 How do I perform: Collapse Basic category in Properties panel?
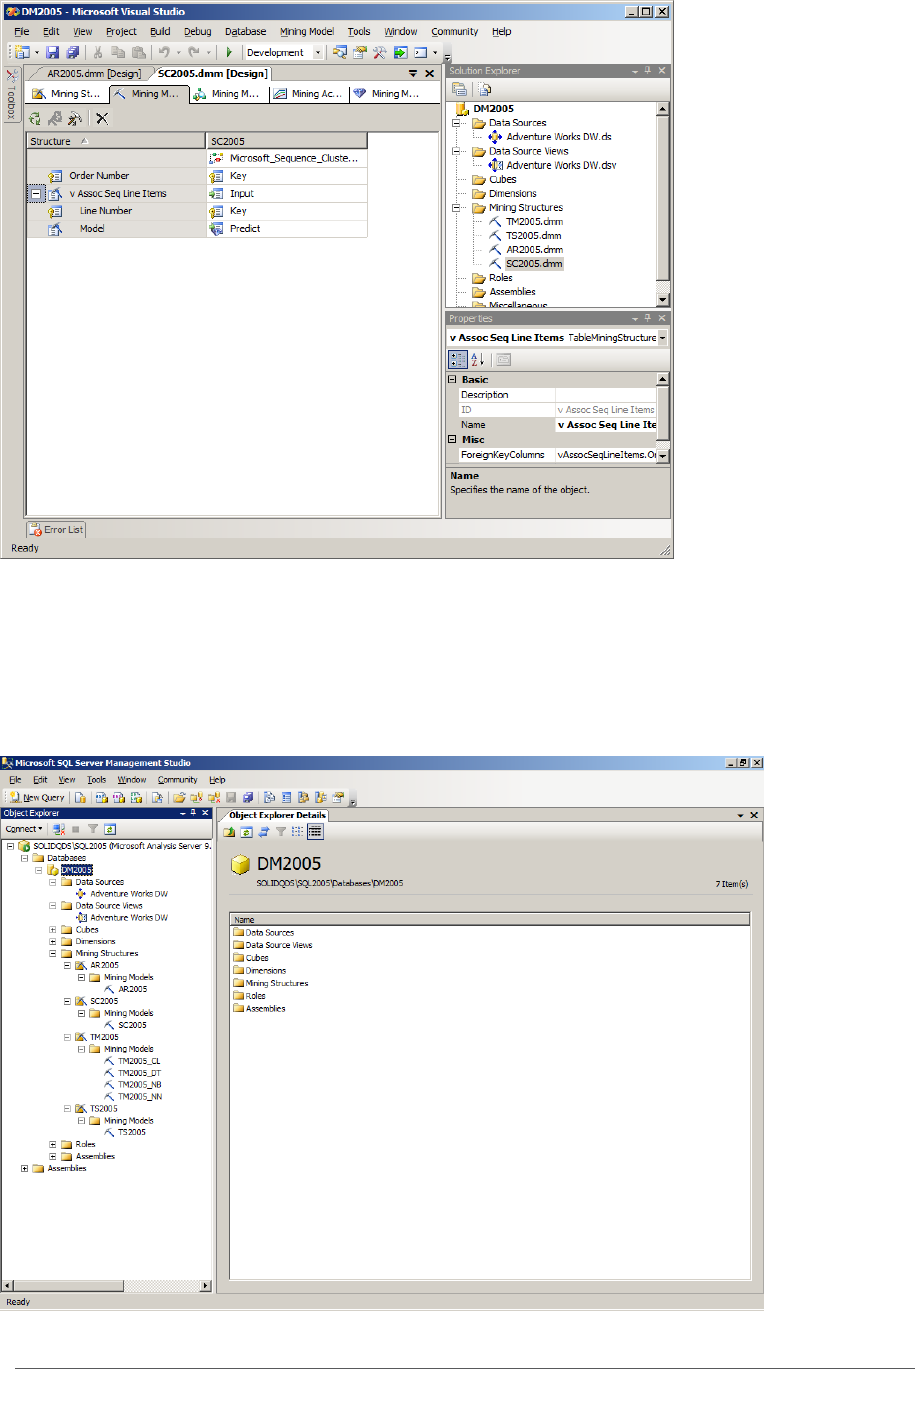click(452, 380)
